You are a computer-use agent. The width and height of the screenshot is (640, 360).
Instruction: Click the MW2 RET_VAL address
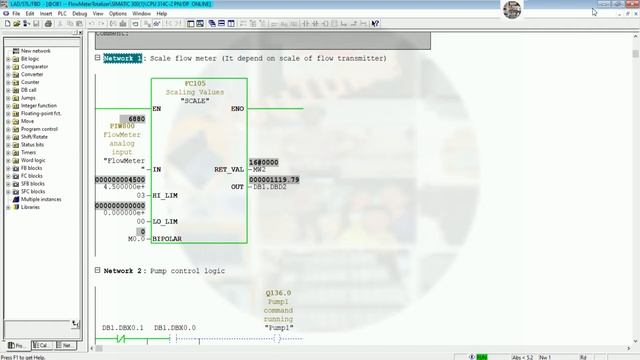coord(259,169)
